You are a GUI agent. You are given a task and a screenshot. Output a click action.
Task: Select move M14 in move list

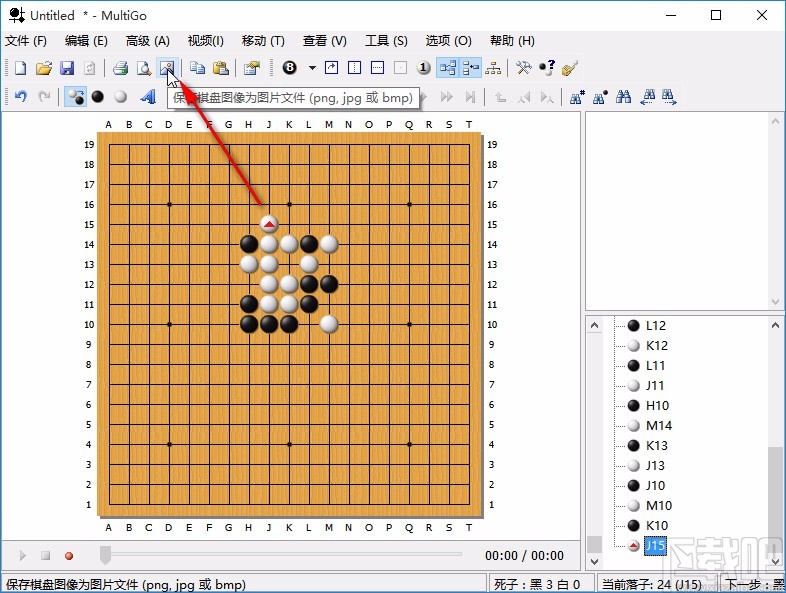click(659, 426)
